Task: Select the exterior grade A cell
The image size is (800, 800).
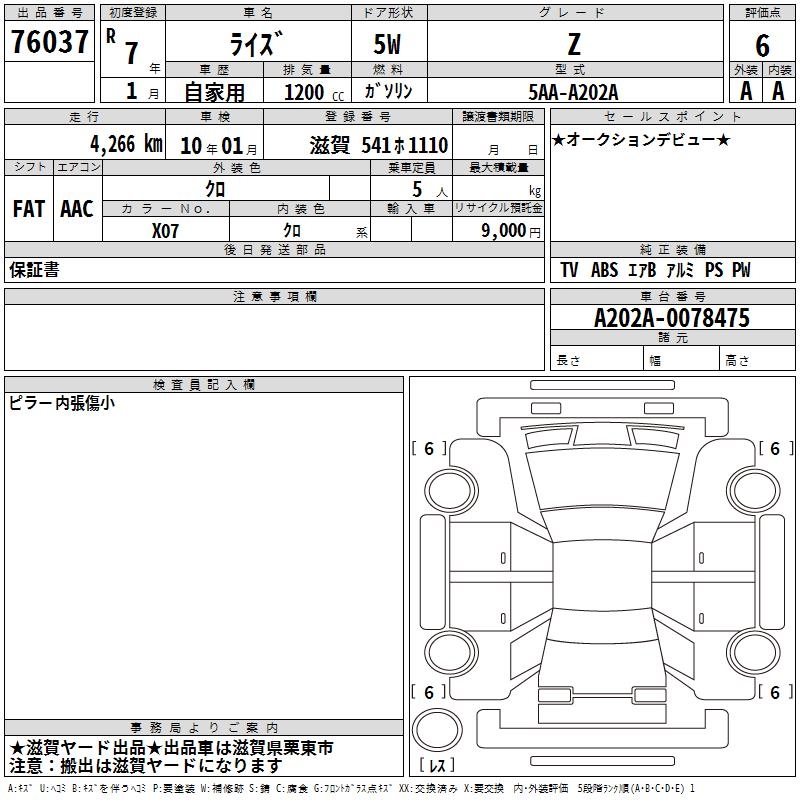Action: pyautogui.click(x=744, y=90)
